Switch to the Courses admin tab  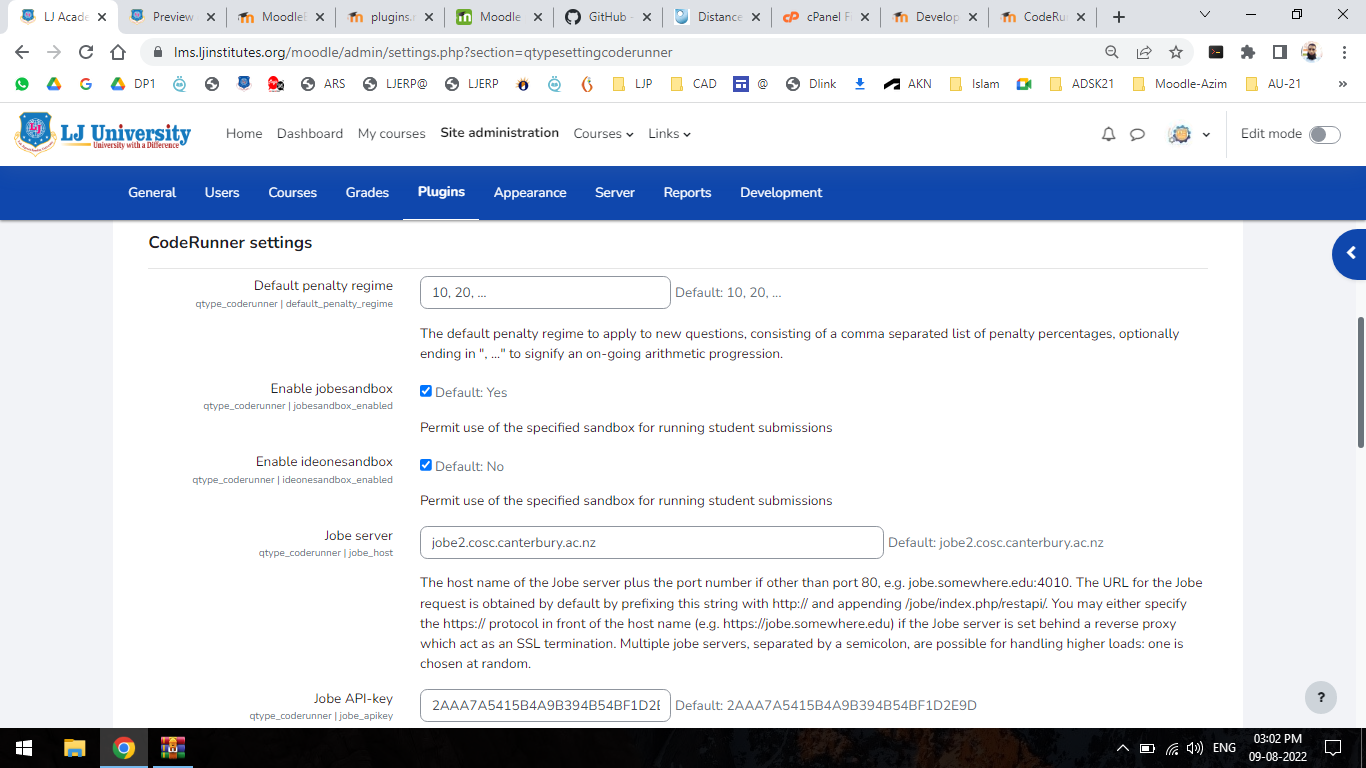tap(292, 193)
